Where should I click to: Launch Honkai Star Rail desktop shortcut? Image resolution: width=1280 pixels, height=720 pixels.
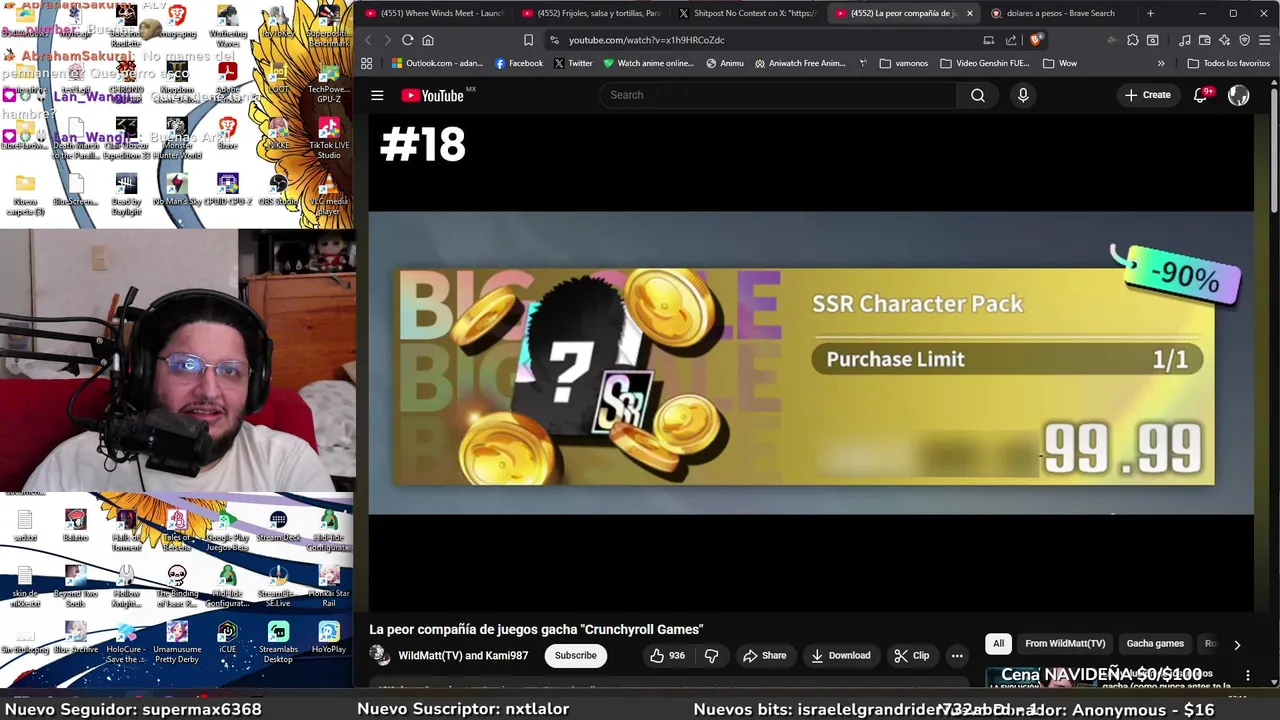[x=329, y=585]
